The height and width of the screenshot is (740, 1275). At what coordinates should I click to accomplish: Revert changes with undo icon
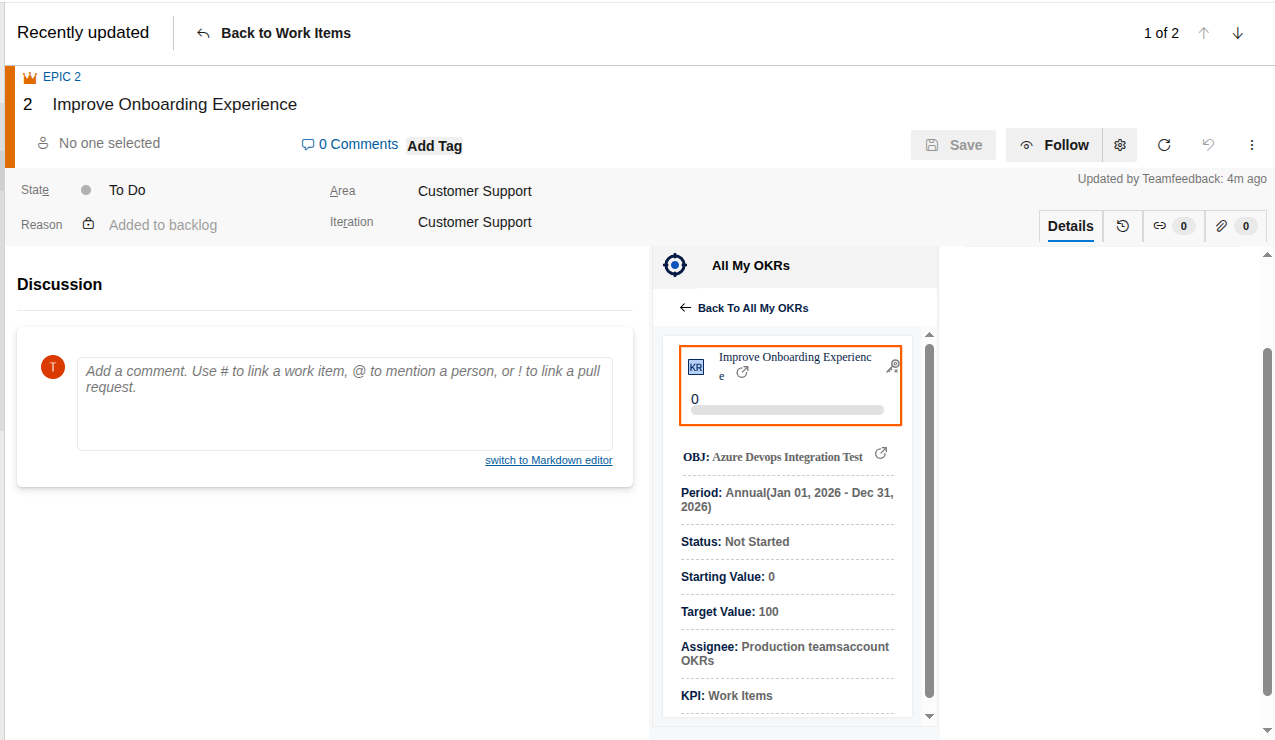1208,145
